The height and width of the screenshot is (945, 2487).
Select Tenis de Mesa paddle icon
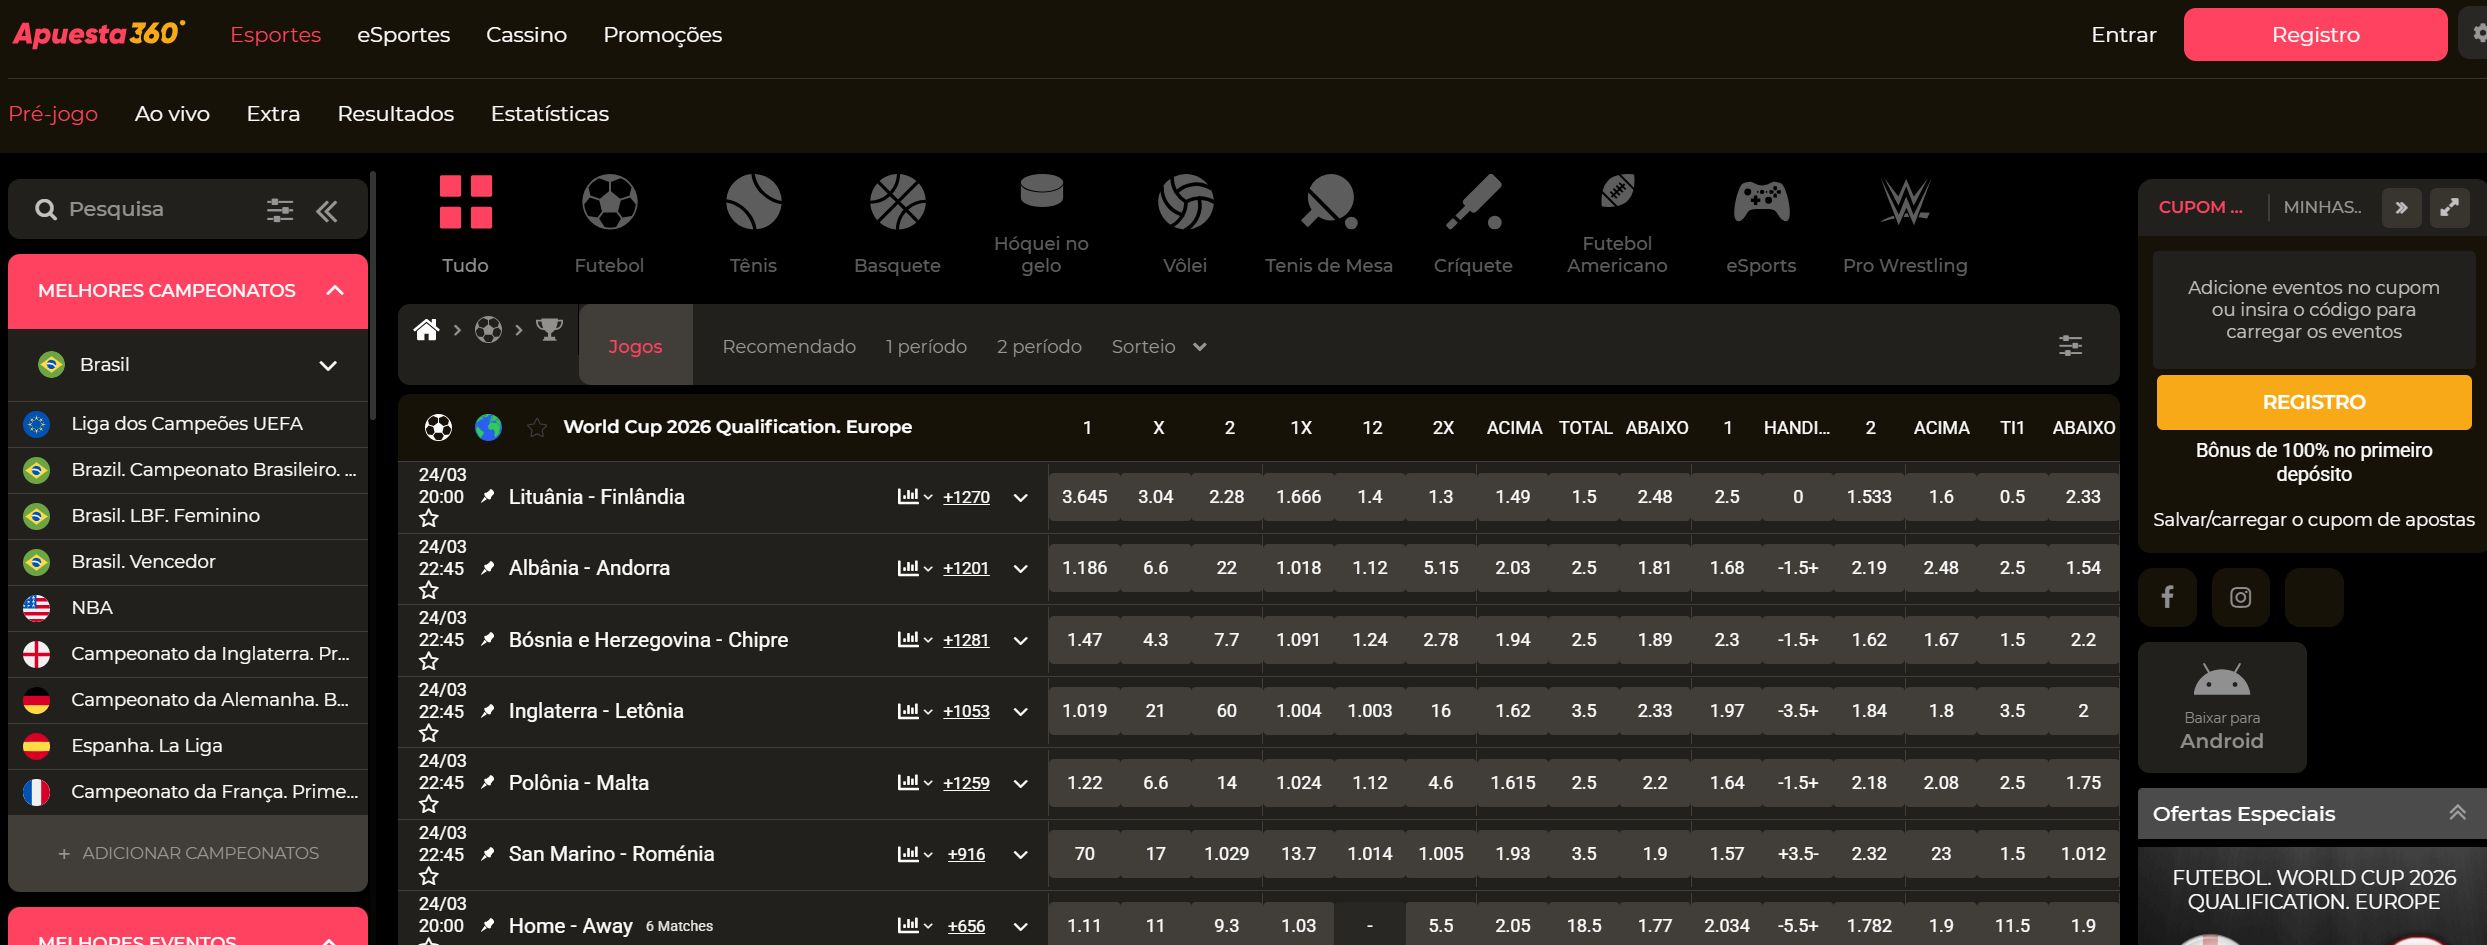(x=1329, y=202)
